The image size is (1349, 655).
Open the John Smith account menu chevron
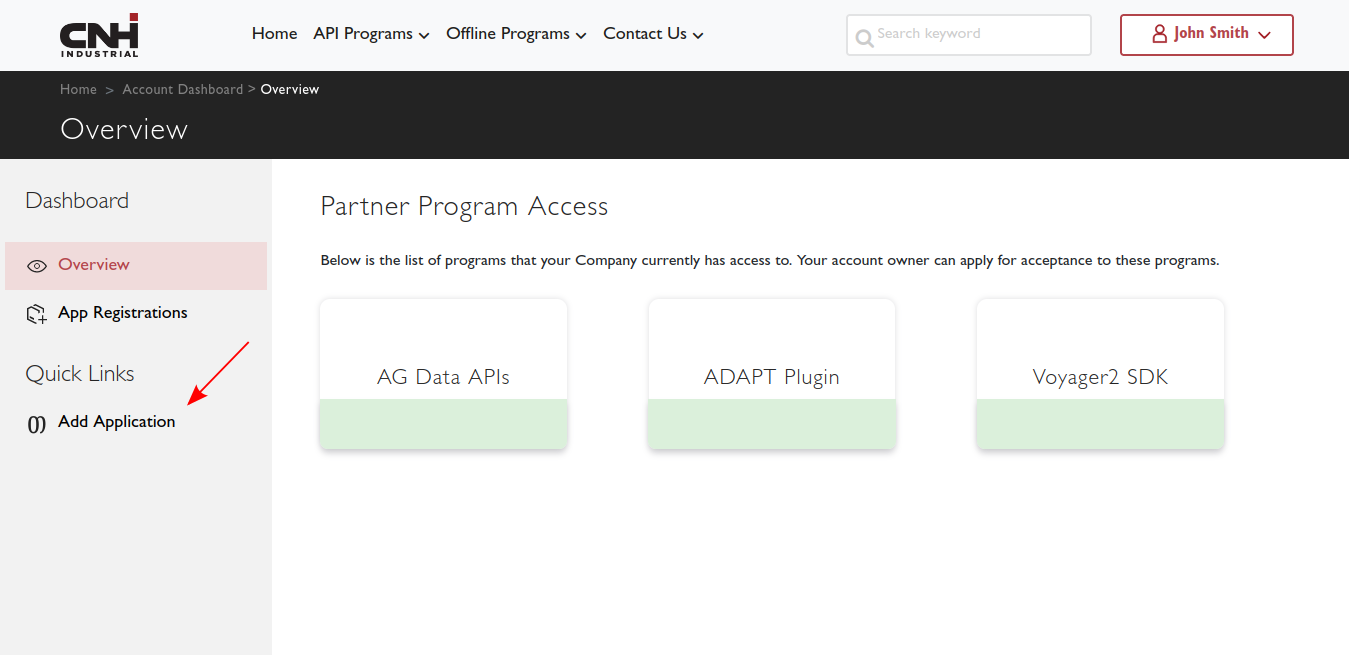click(1264, 35)
